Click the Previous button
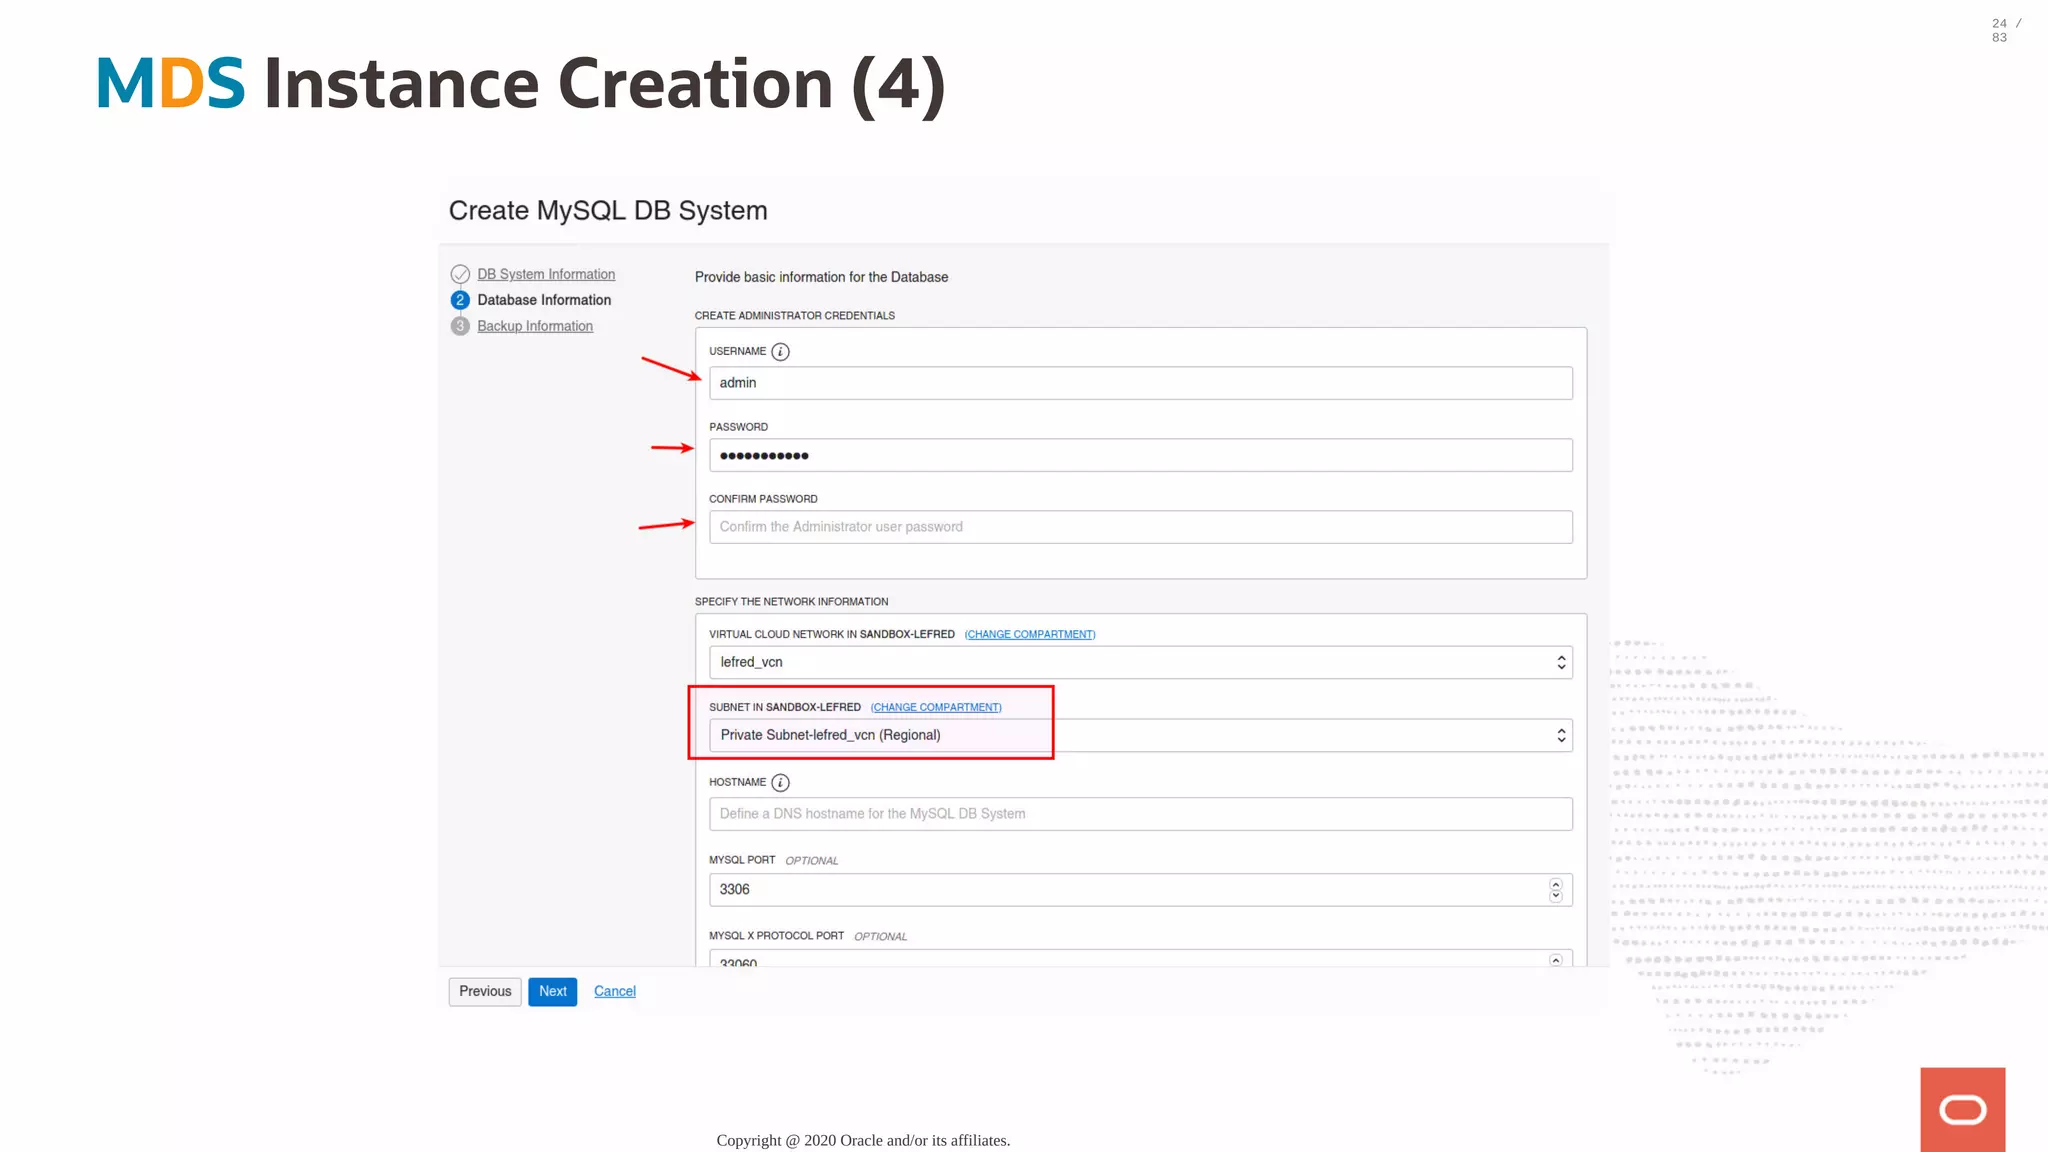The width and height of the screenshot is (2048, 1152). click(x=485, y=991)
